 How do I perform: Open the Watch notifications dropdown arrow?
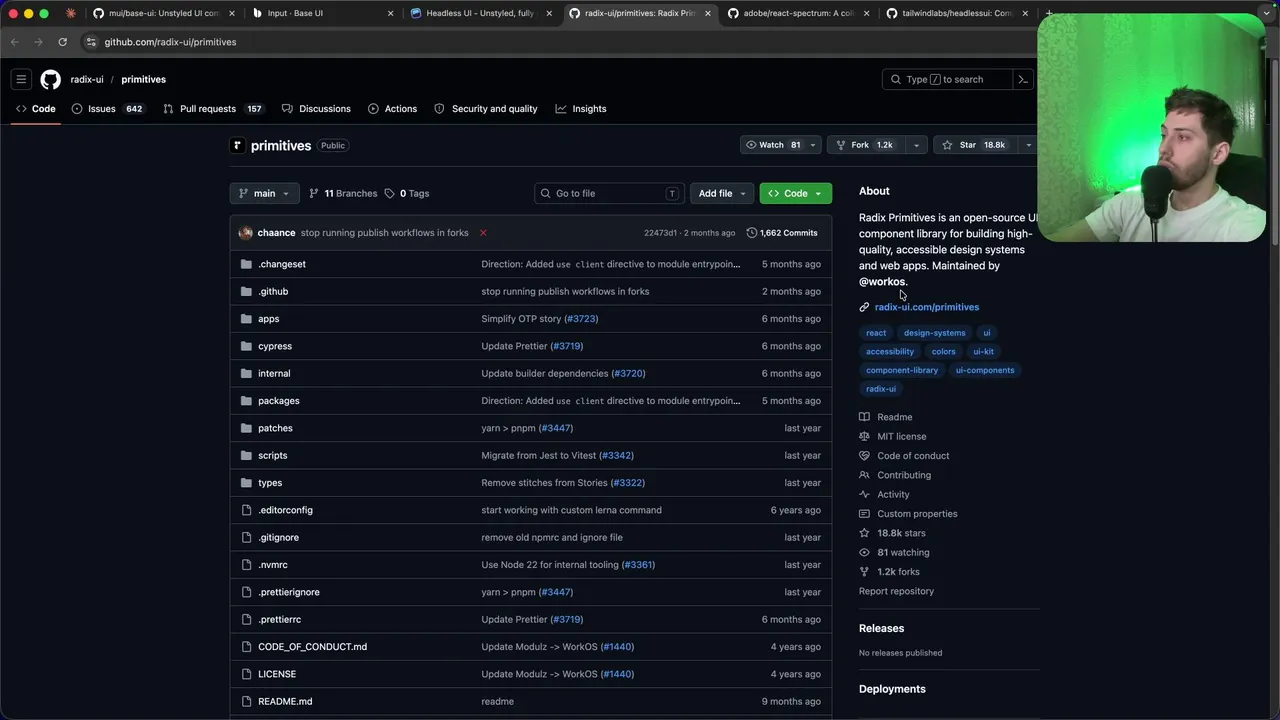(x=812, y=145)
